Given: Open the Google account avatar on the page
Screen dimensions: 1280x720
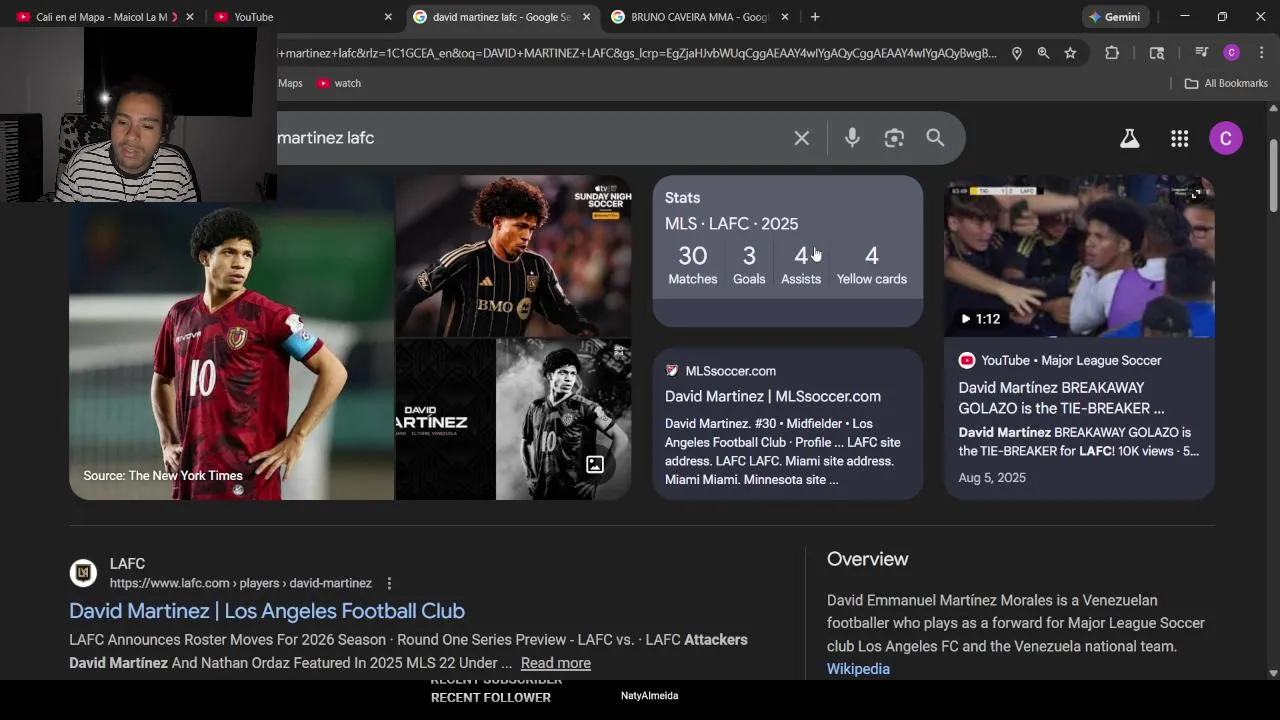Looking at the screenshot, I should point(1226,138).
